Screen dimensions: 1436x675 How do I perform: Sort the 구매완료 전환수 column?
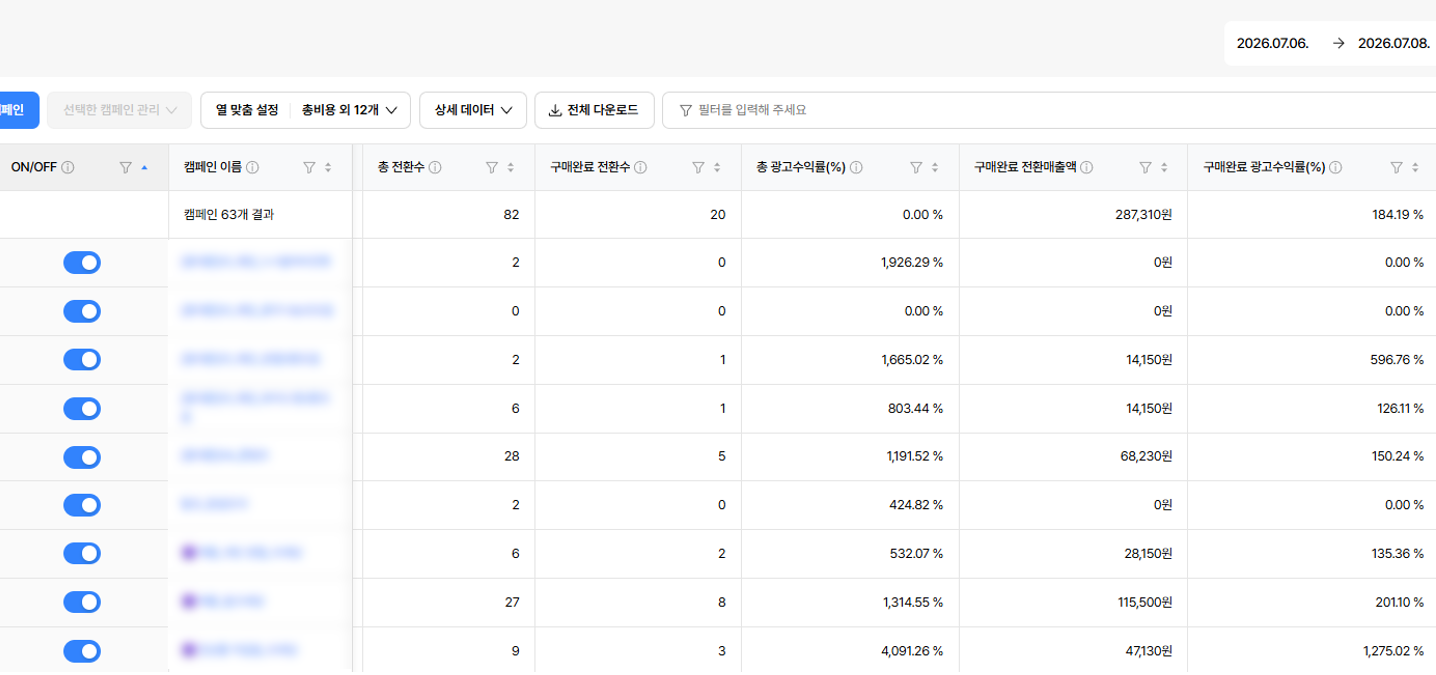[x=717, y=168]
